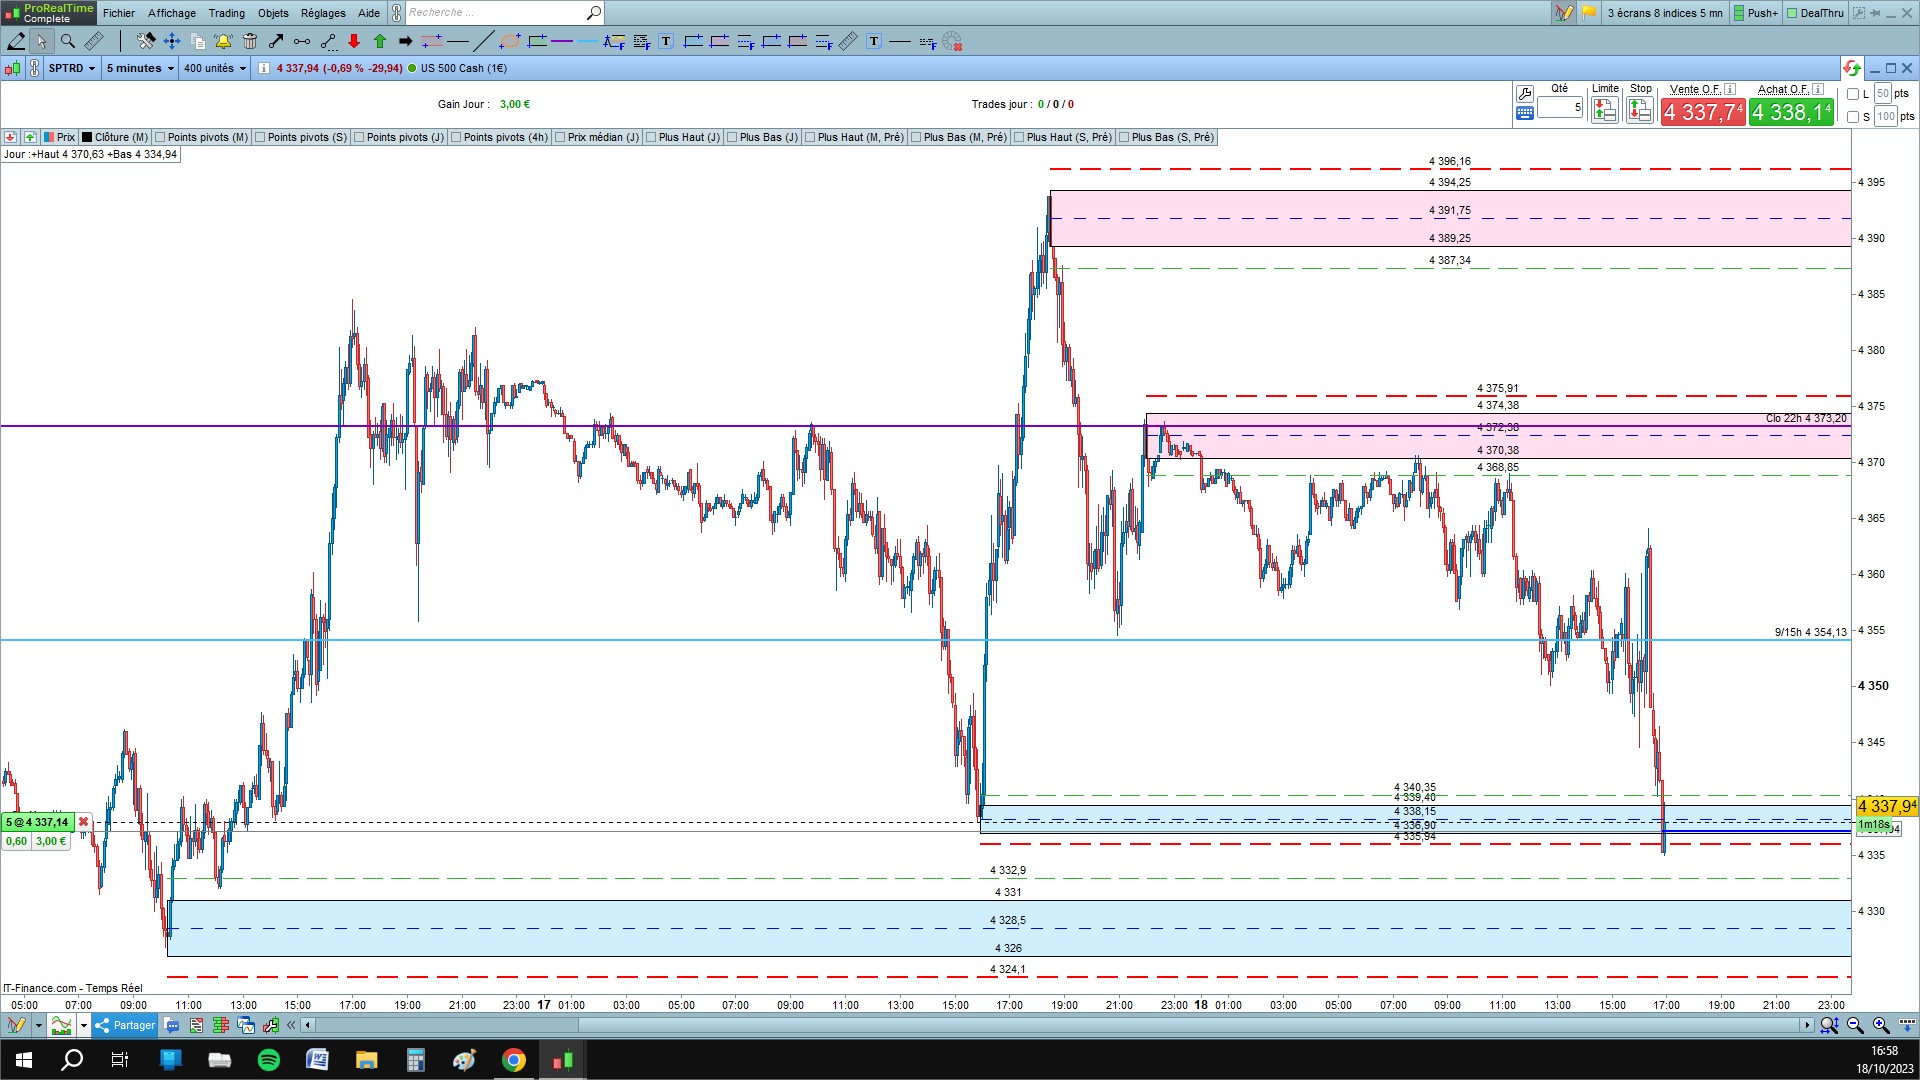The width and height of the screenshot is (1920, 1080).
Task: Click the trash bin delete icon
Action: [250, 41]
